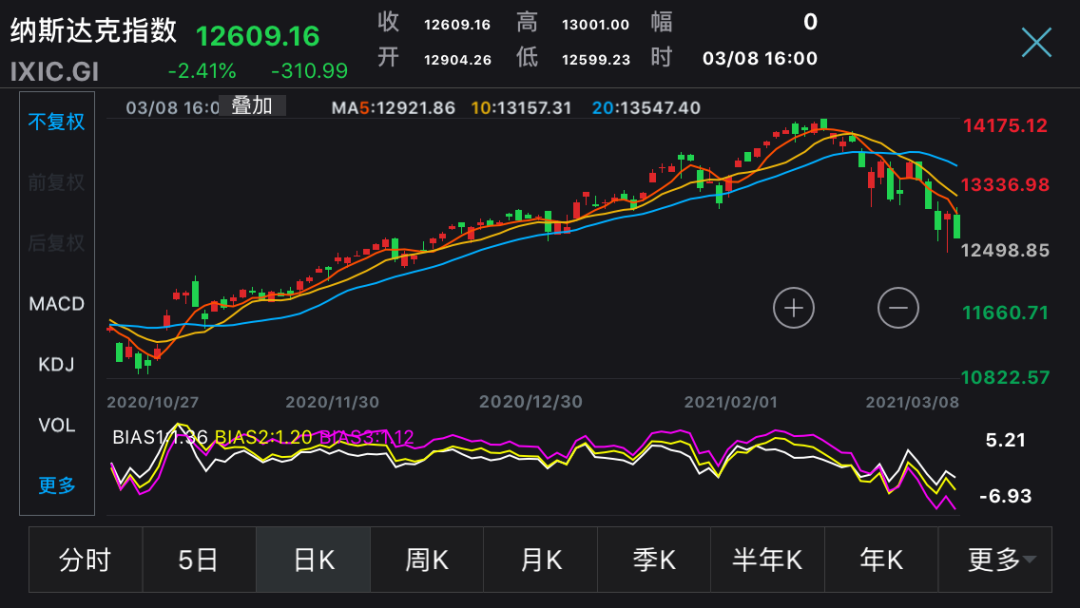Click the current price 12609.16 in green
Screen dimensions: 1080x608
258,36
